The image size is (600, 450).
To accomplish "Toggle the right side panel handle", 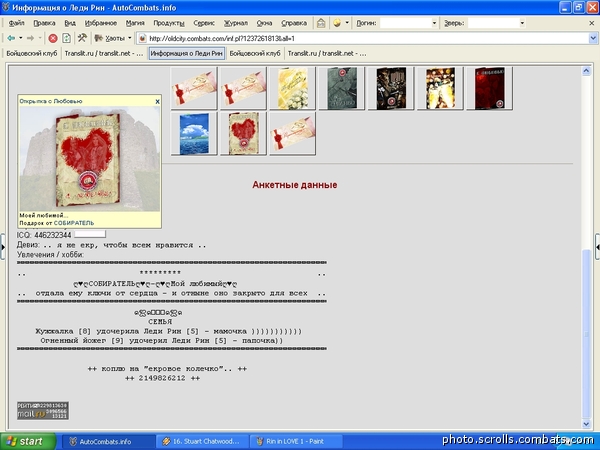I will coord(597,247).
